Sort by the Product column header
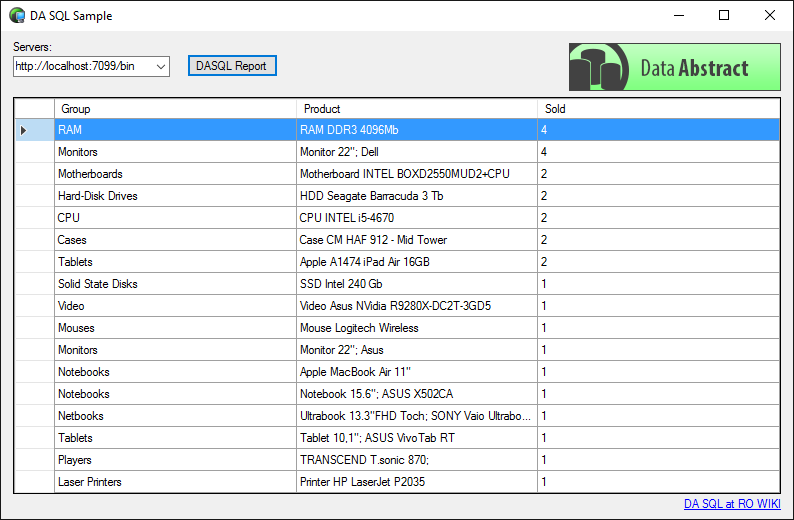Image resolution: width=794 pixels, height=520 pixels. pos(416,109)
